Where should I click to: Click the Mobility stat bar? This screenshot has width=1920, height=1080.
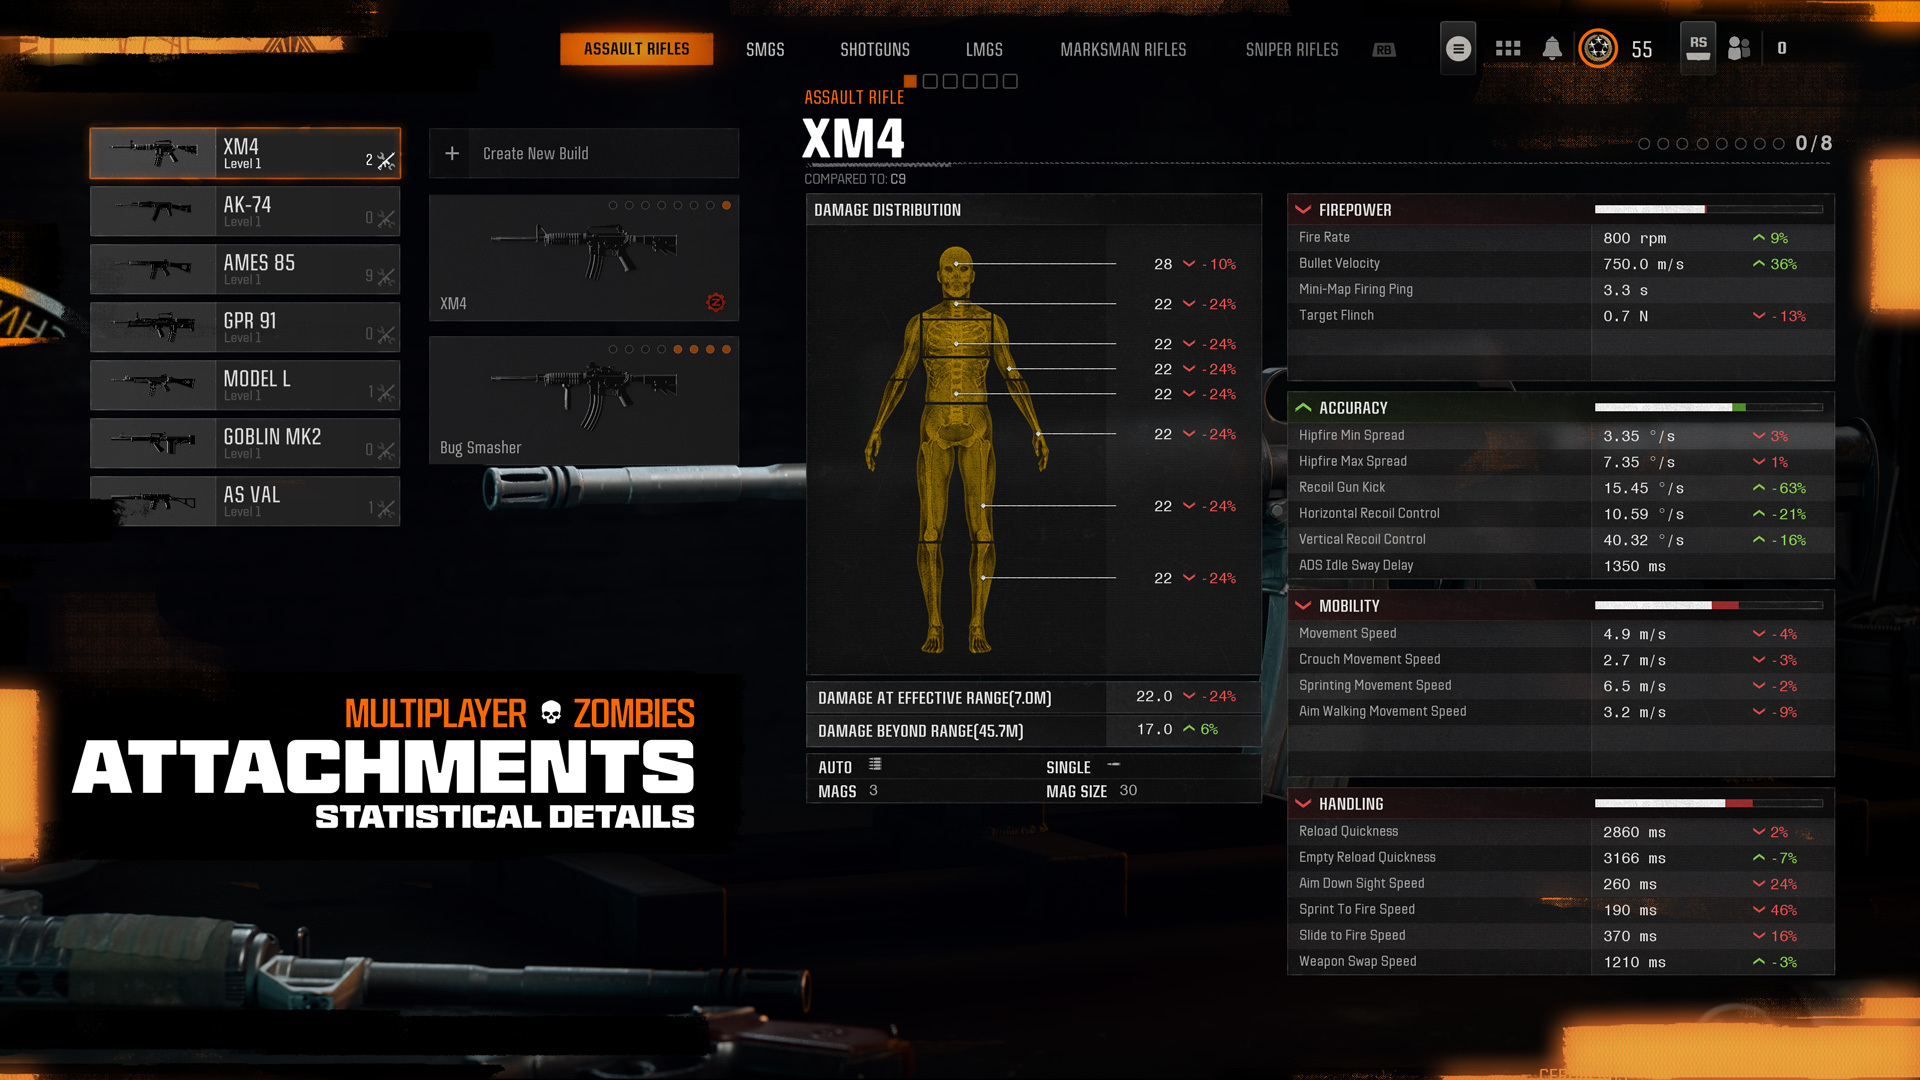point(1708,606)
